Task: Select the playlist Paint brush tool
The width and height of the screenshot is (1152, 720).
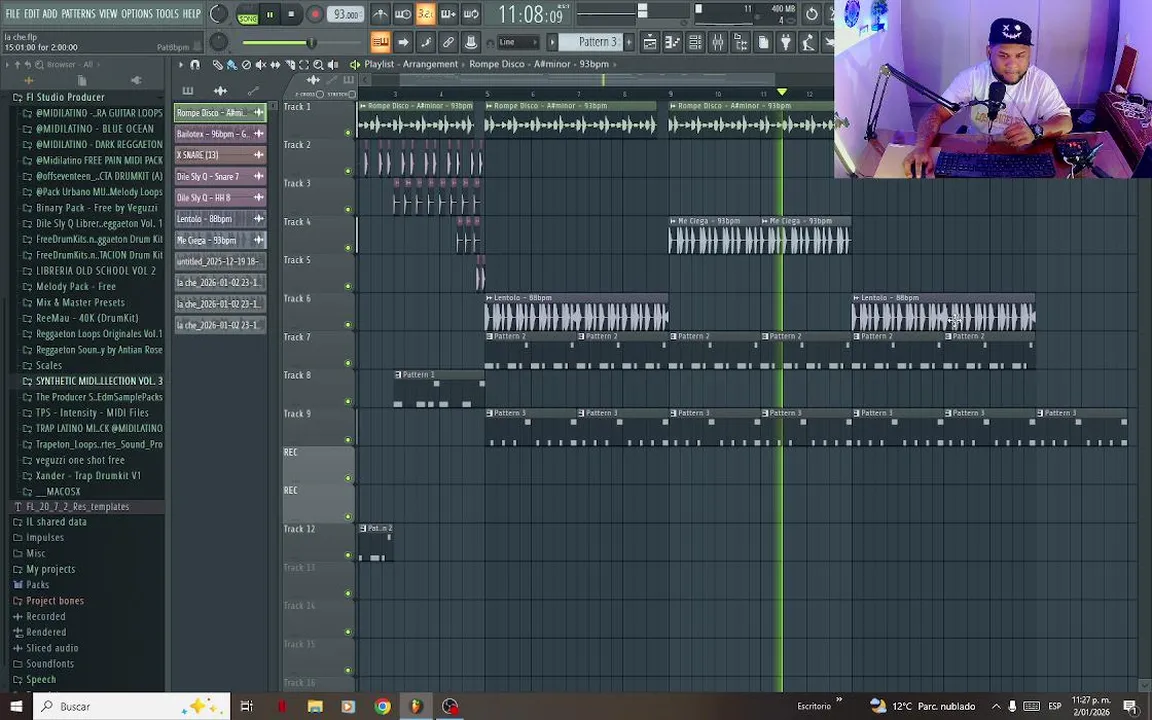Action: (x=231, y=65)
